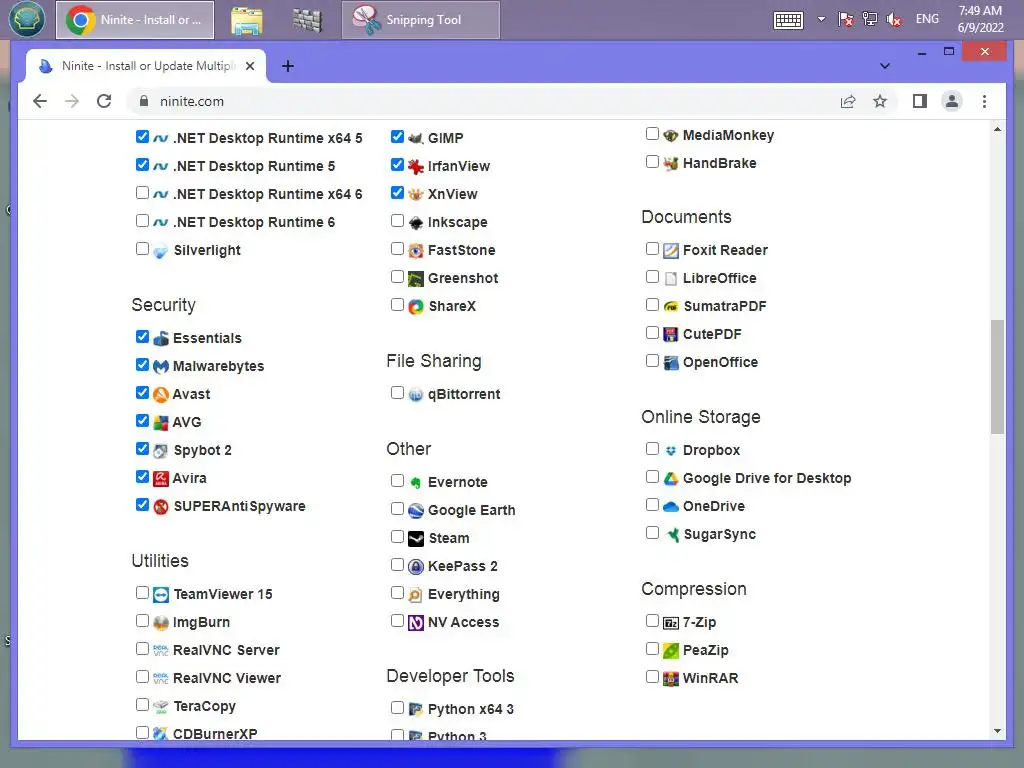This screenshot has width=1024, height=768.
Task: Uncheck .NET Desktop Runtime x64 5
Action: [x=142, y=136]
